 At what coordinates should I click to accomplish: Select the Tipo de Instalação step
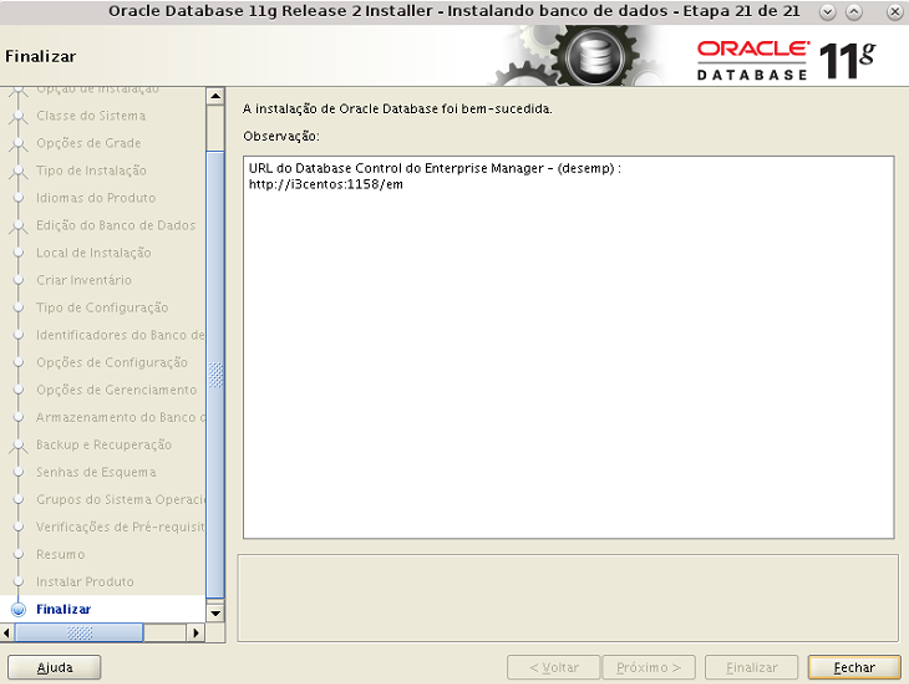pyautogui.click(x=91, y=170)
